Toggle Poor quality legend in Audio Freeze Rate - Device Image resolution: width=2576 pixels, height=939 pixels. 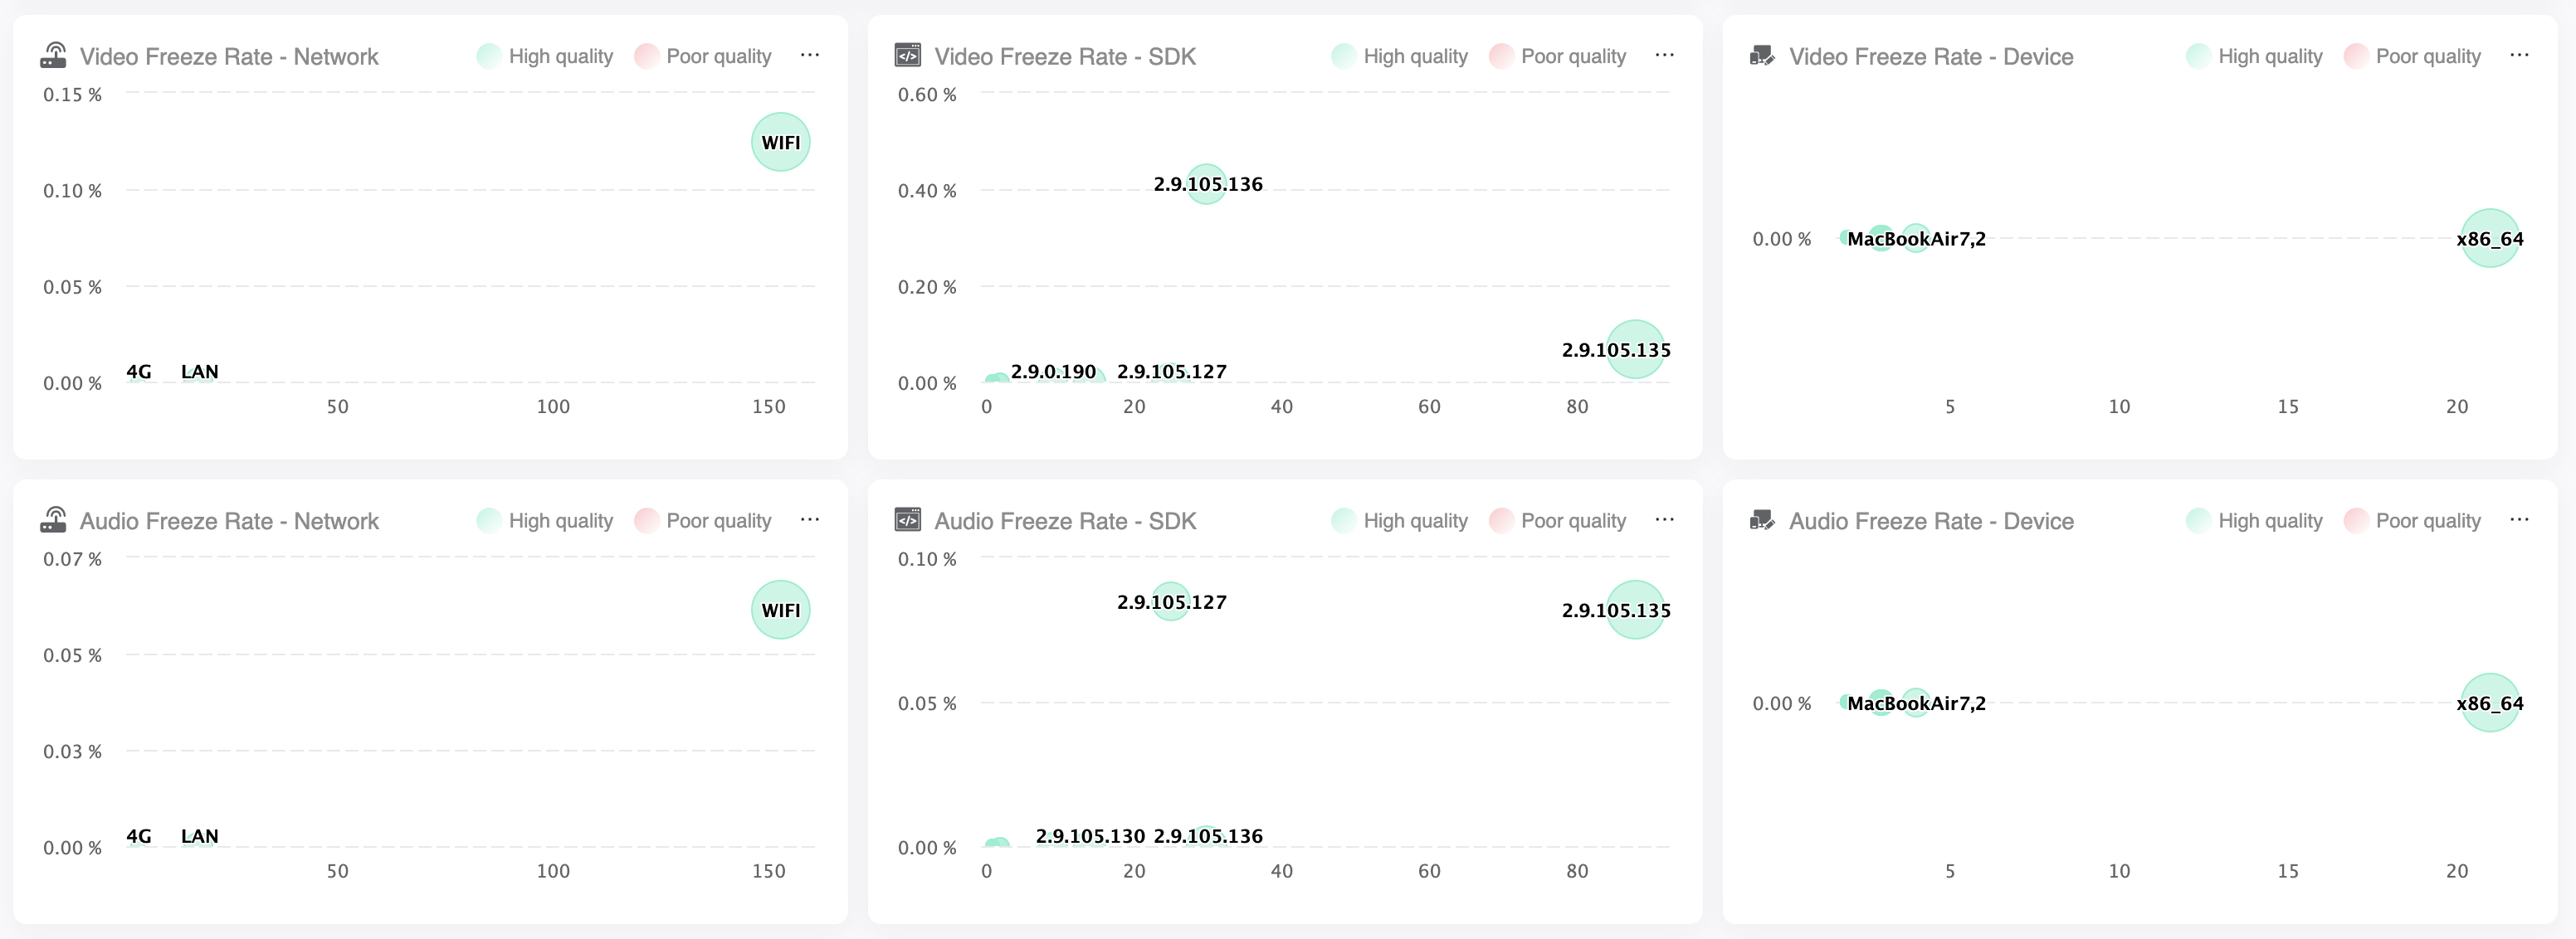coord(2412,521)
